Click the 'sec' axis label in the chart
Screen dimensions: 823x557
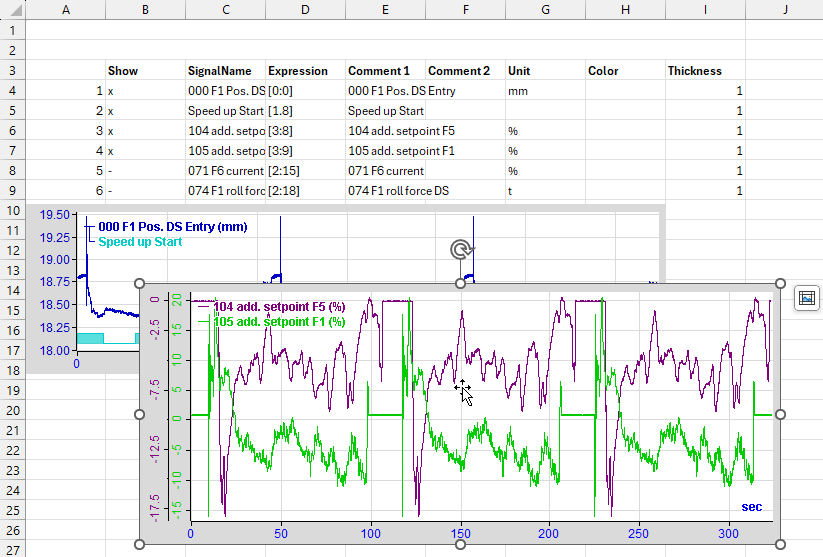tap(751, 507)
